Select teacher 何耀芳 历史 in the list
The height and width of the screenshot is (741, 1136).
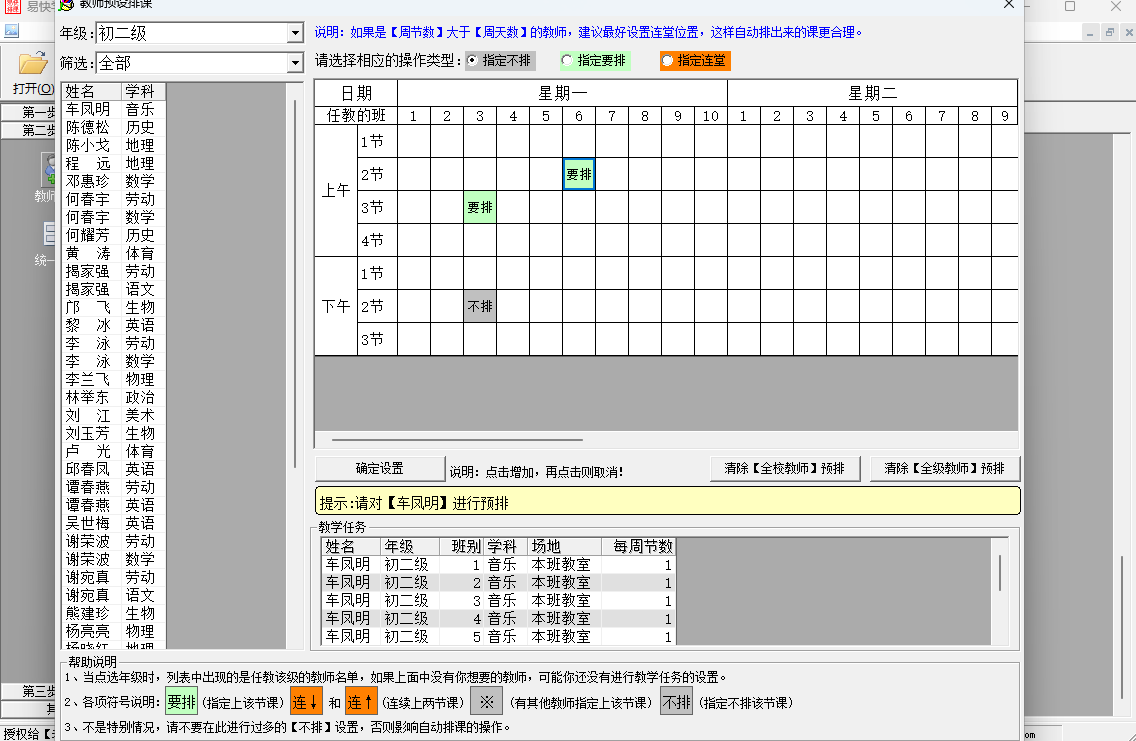[x=114, y=235]
